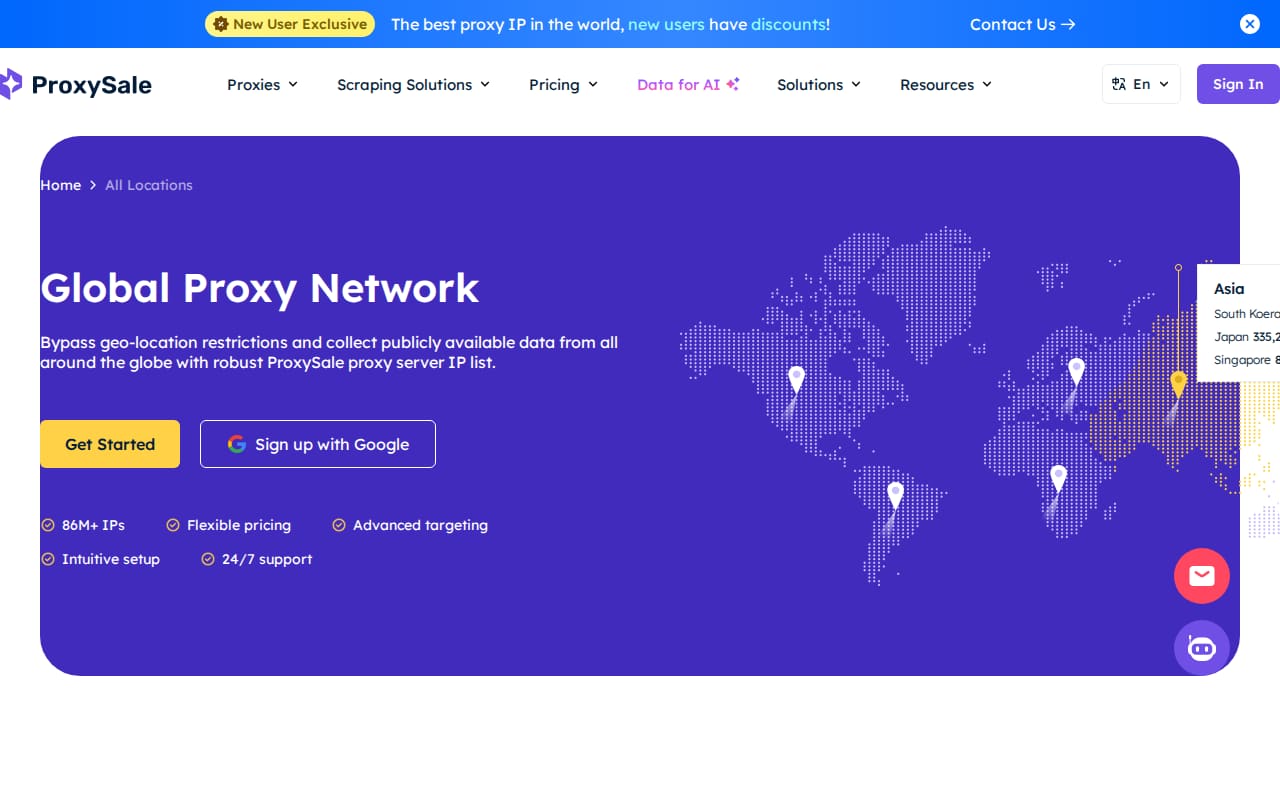
Task: Click the North America map pin
Action: tap(796, 380)
